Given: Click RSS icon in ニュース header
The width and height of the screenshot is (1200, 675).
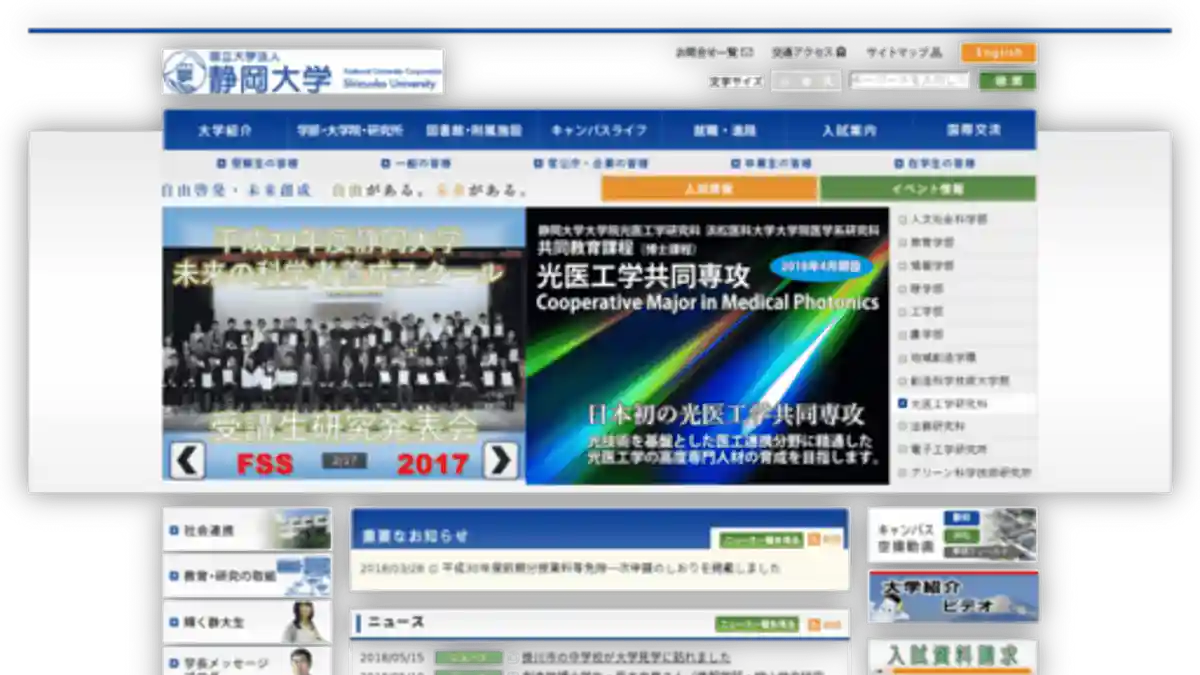Looking at the screenshot, I should click(x=815, y=624).
